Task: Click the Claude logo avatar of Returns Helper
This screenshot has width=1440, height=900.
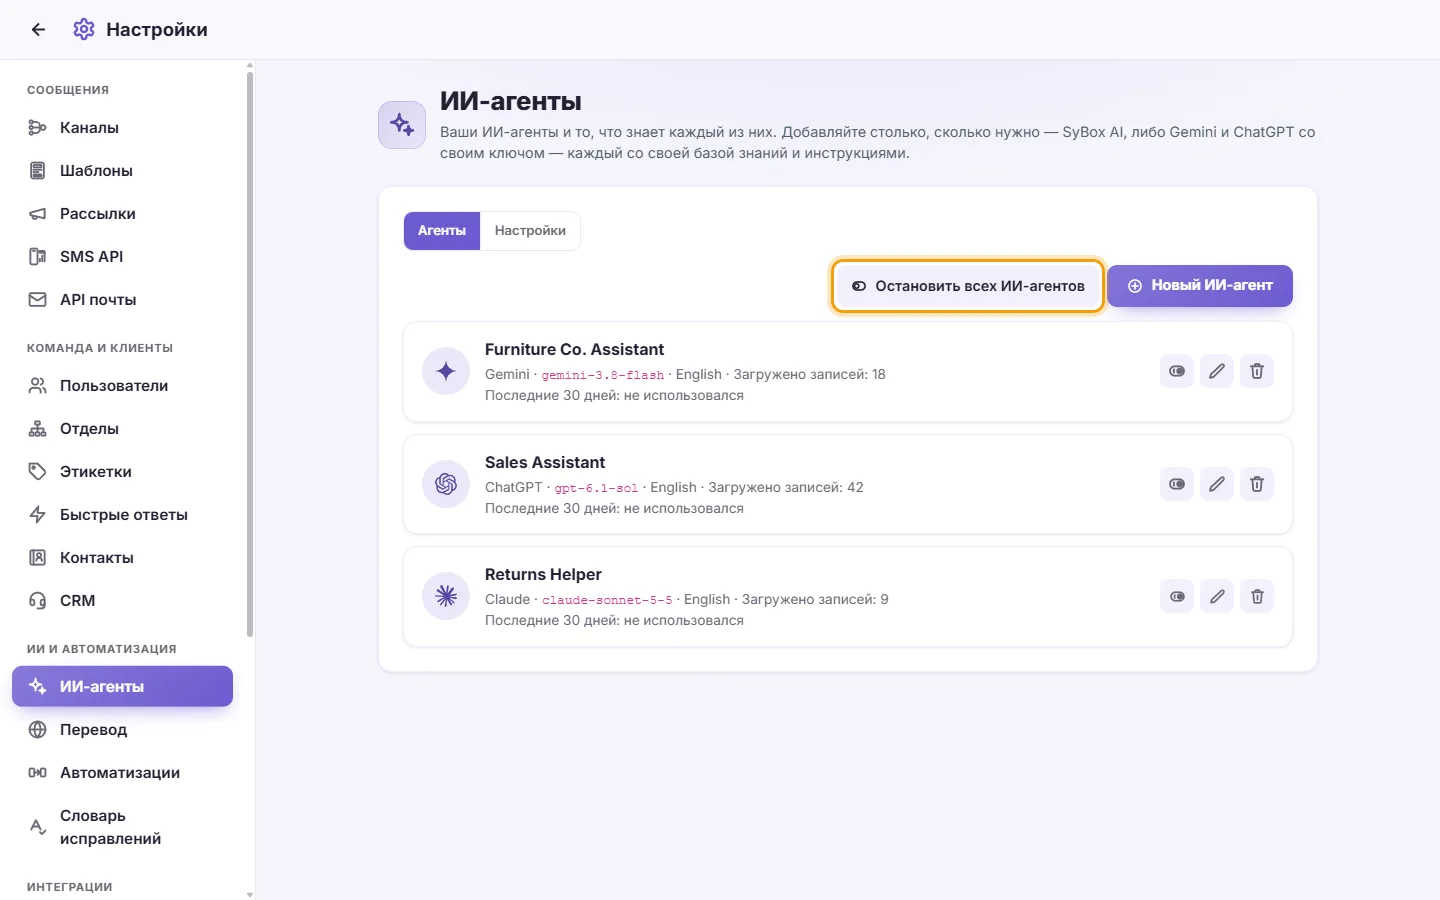Action: click(x=446, y=596)
